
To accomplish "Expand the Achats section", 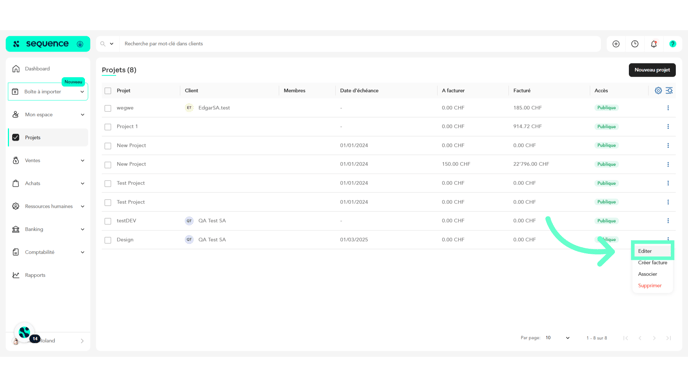I will coord(82,183).
